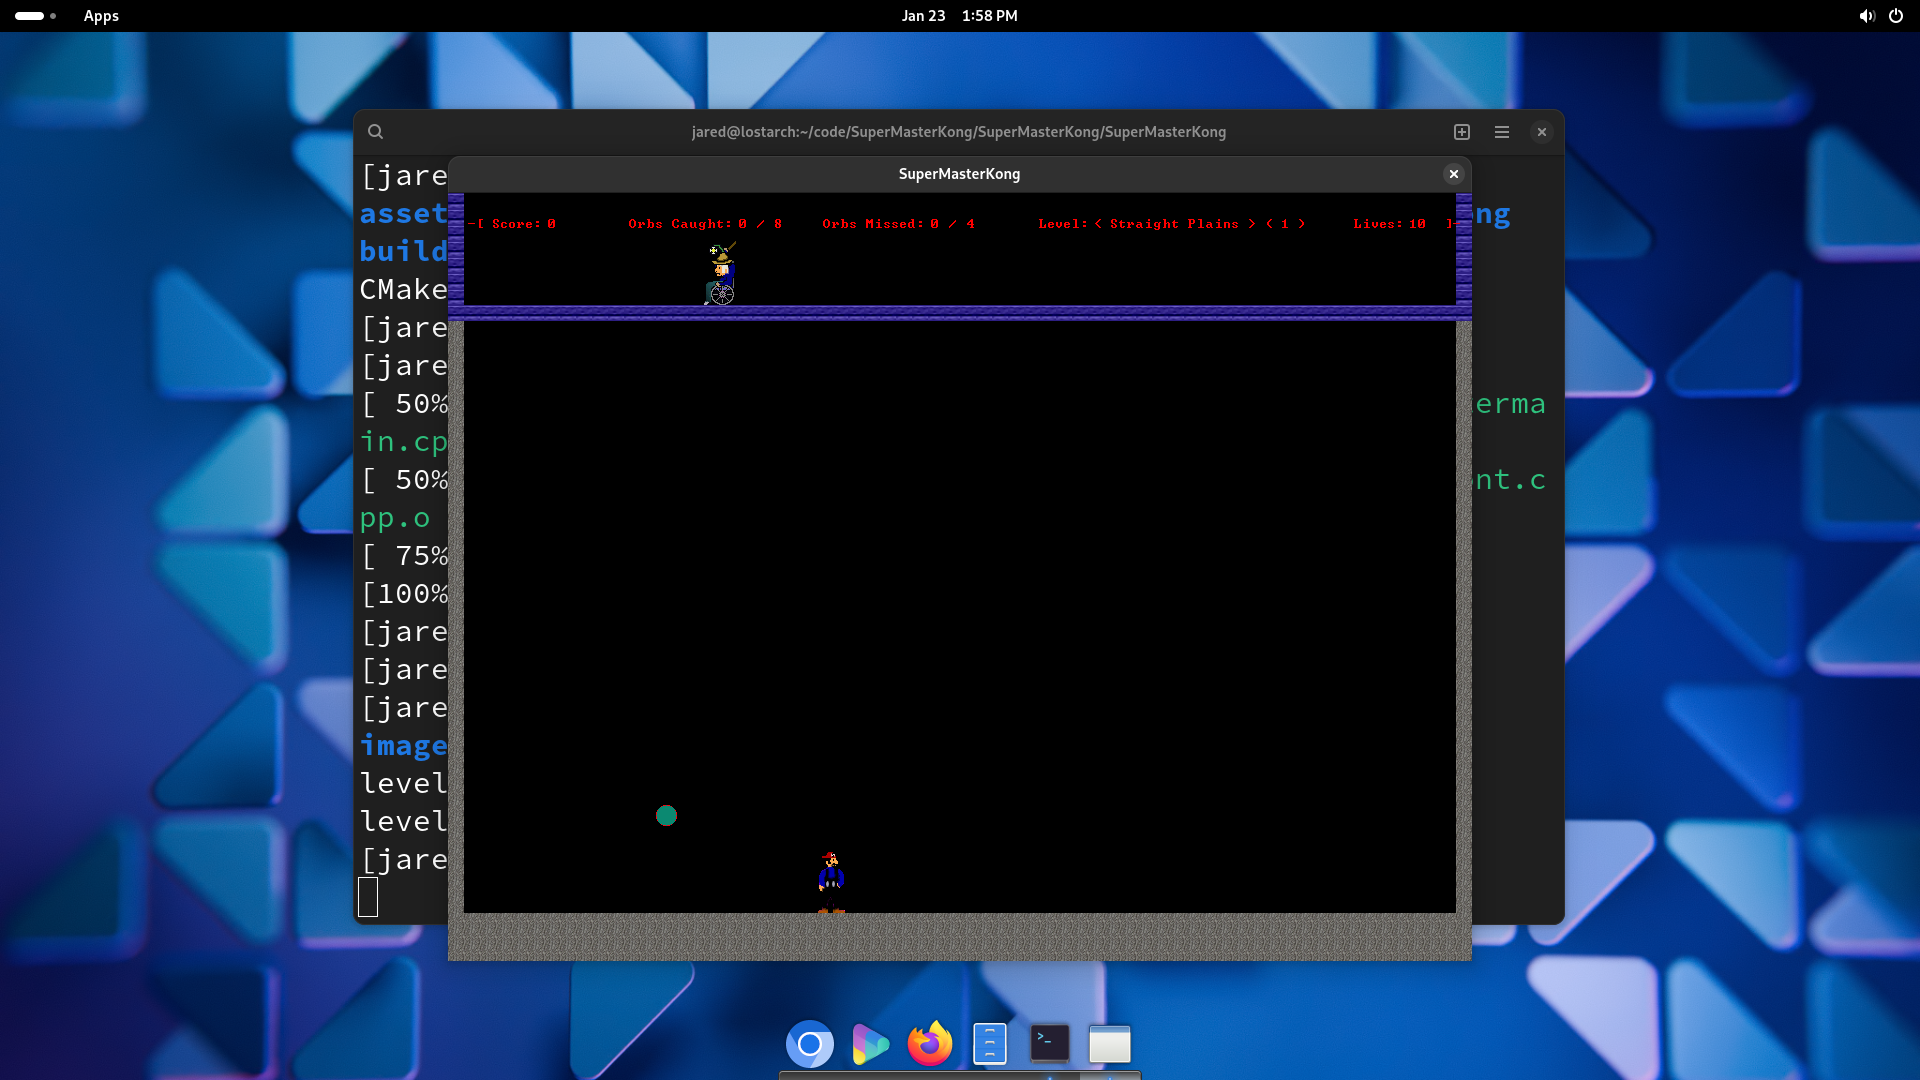The image size is (1920, 1080).
Task: Click the 'Lives: 10' indicator
Action: (1390, 224)
